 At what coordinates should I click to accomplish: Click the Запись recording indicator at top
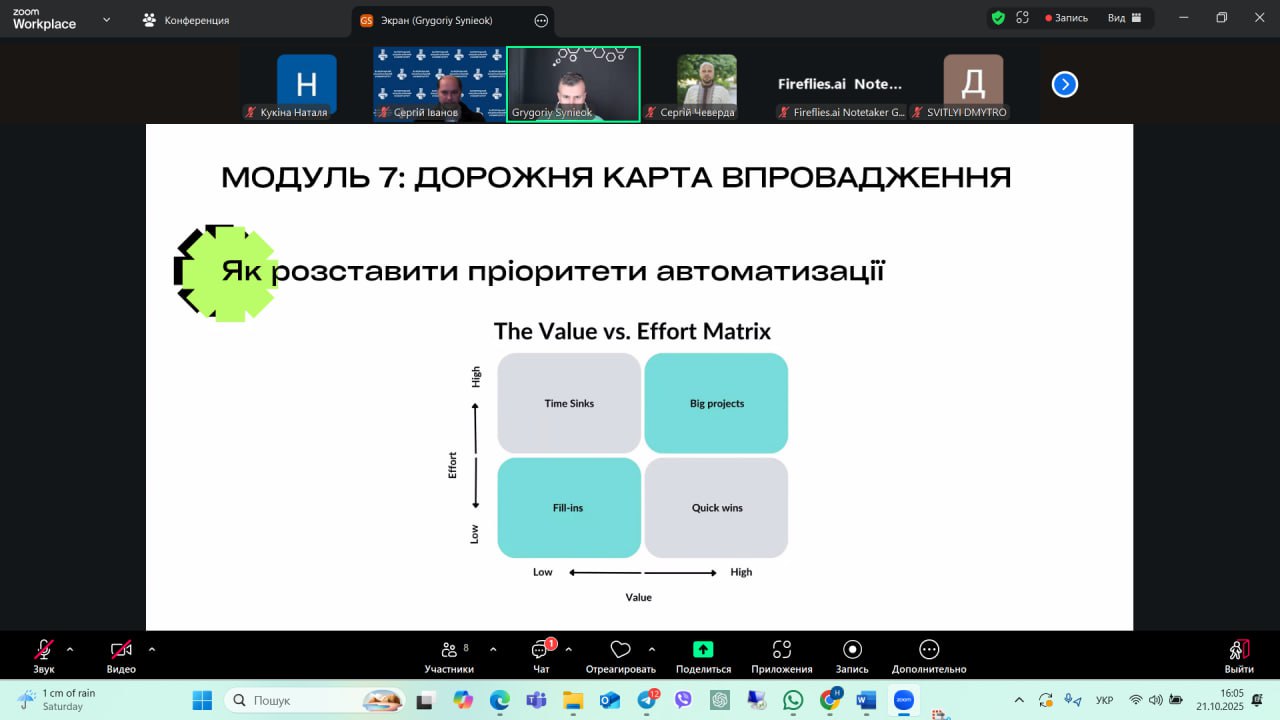coord(1066,18)
